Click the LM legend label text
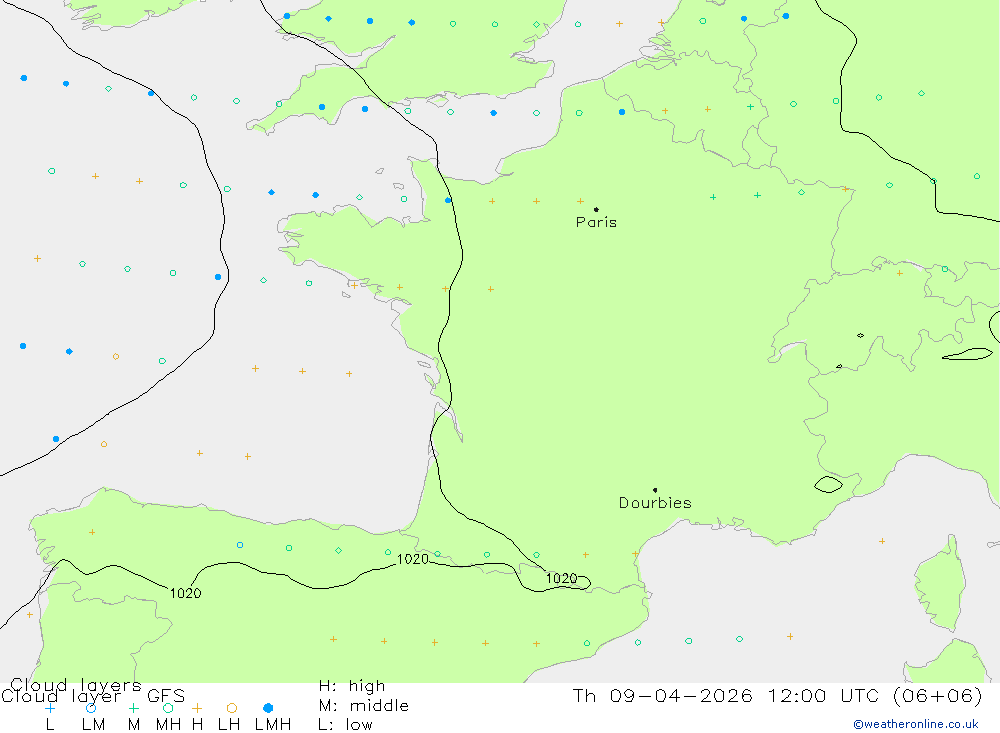1000x733 pixels. coord(93,725)
